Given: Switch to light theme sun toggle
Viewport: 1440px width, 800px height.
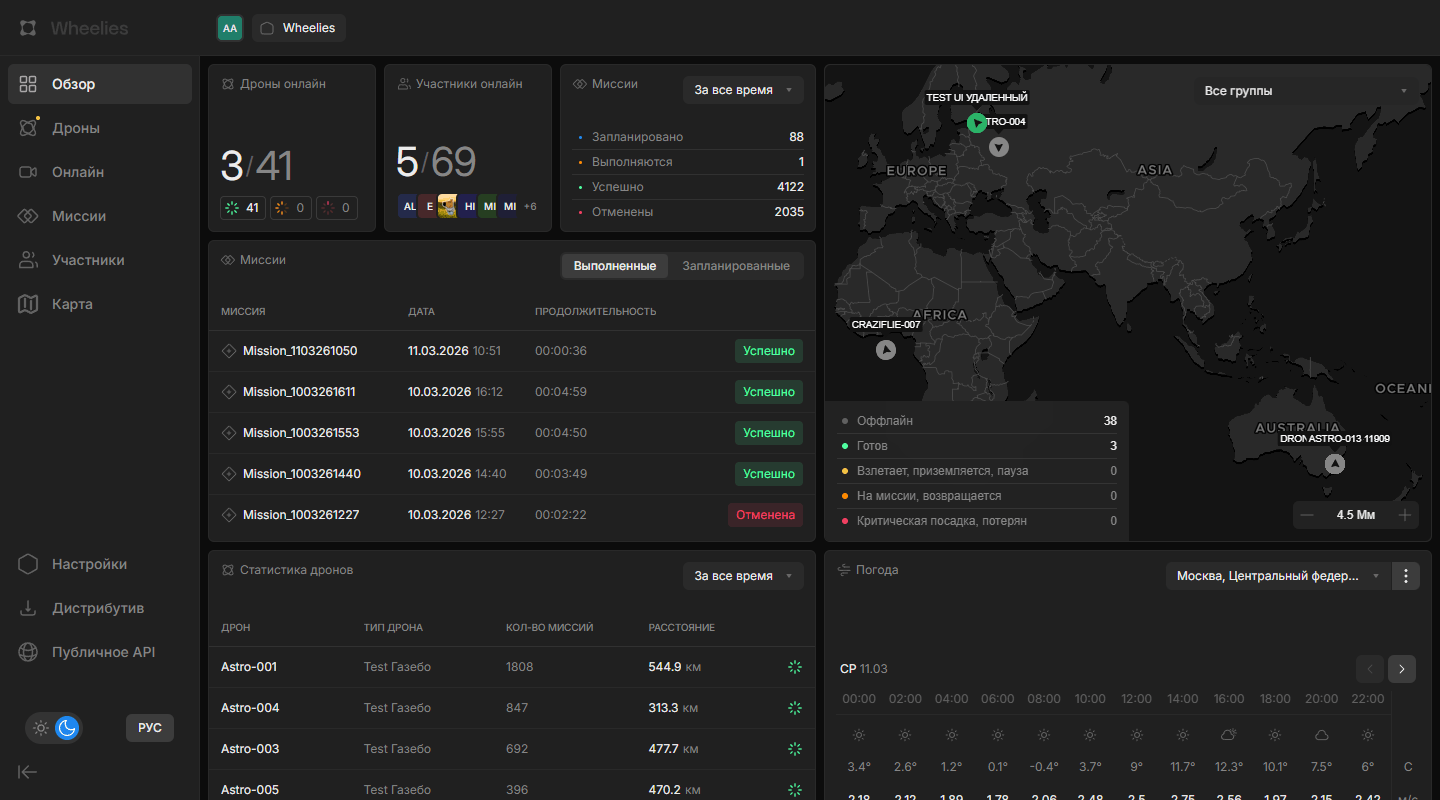Looking at the screenshot, I should click(41, 728).
